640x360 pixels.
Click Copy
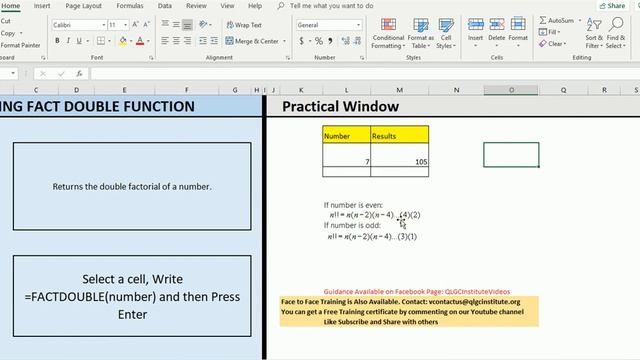tap(8, 33)
